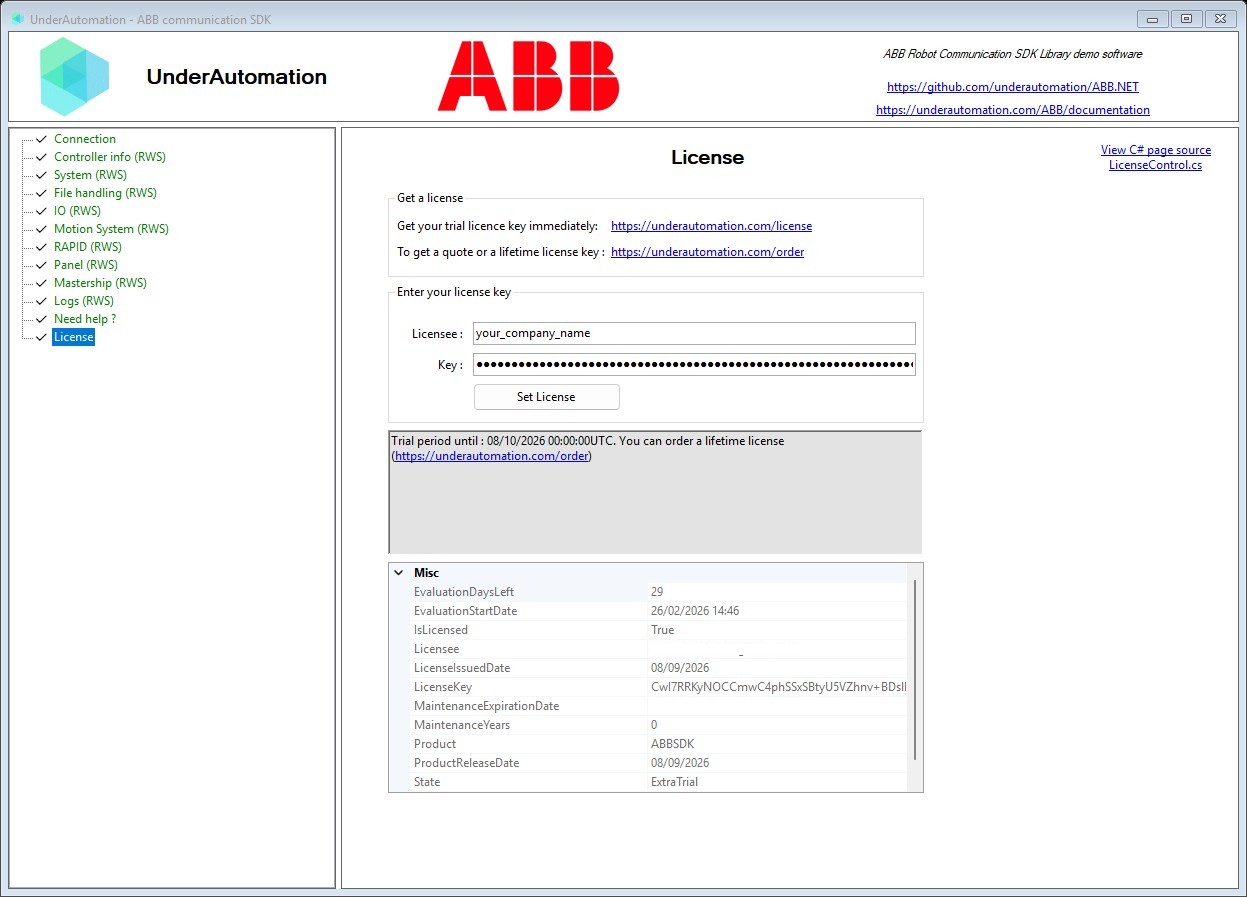Screen dimensions: 1247x897
Task: Follow the underautomation.com/order link in Get a license
Action: (x=708, y=252)
